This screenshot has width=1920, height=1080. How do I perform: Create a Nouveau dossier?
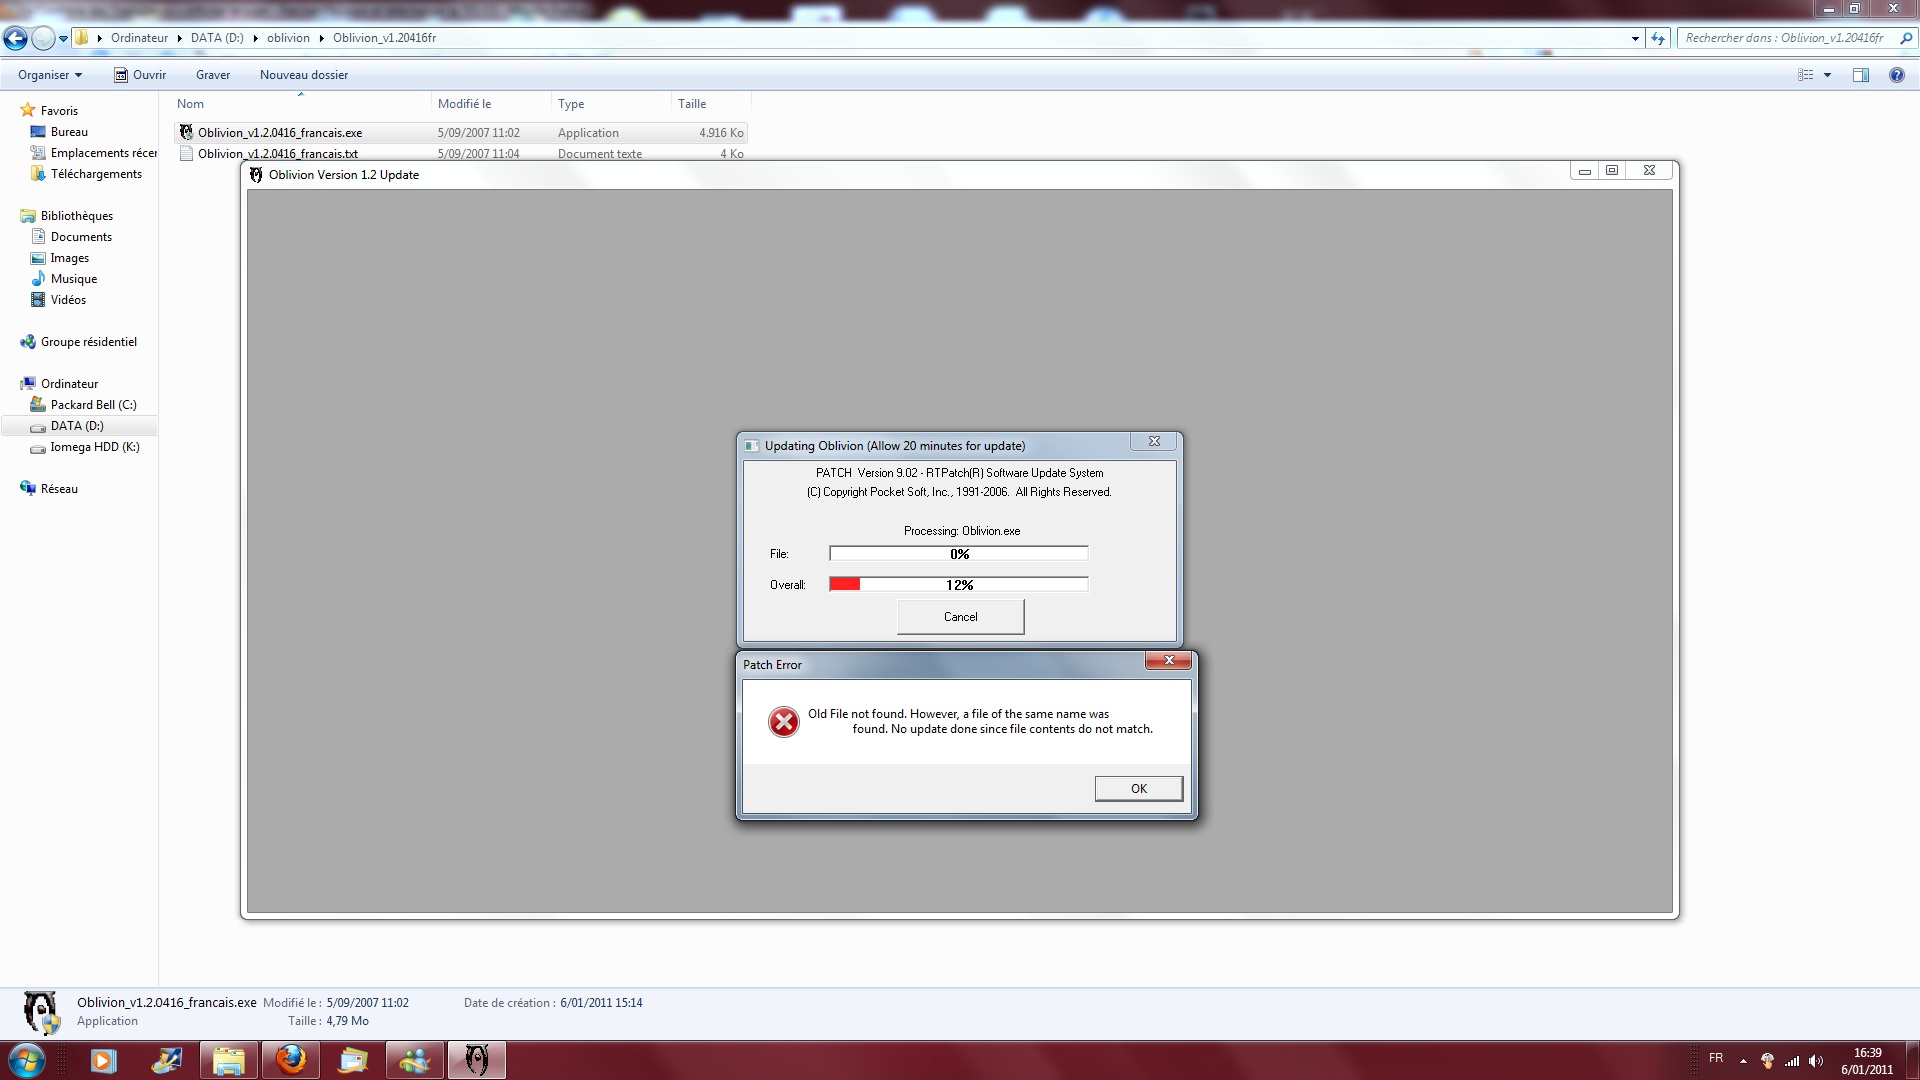pos(304,75)
